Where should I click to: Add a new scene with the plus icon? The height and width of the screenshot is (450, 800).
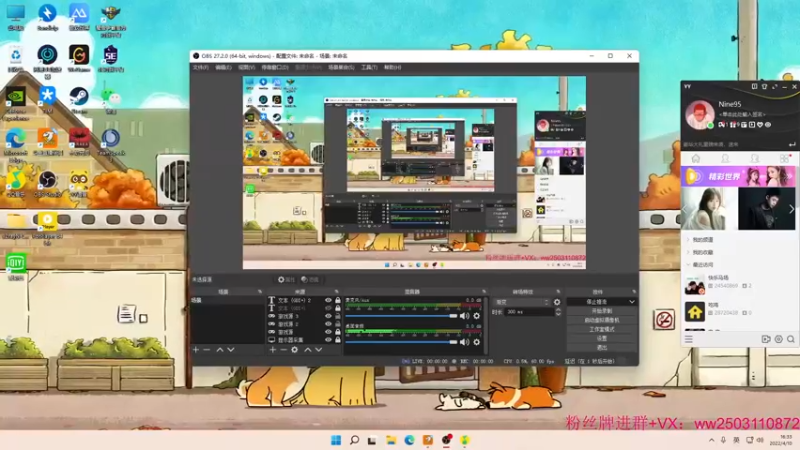click(196, 349)
